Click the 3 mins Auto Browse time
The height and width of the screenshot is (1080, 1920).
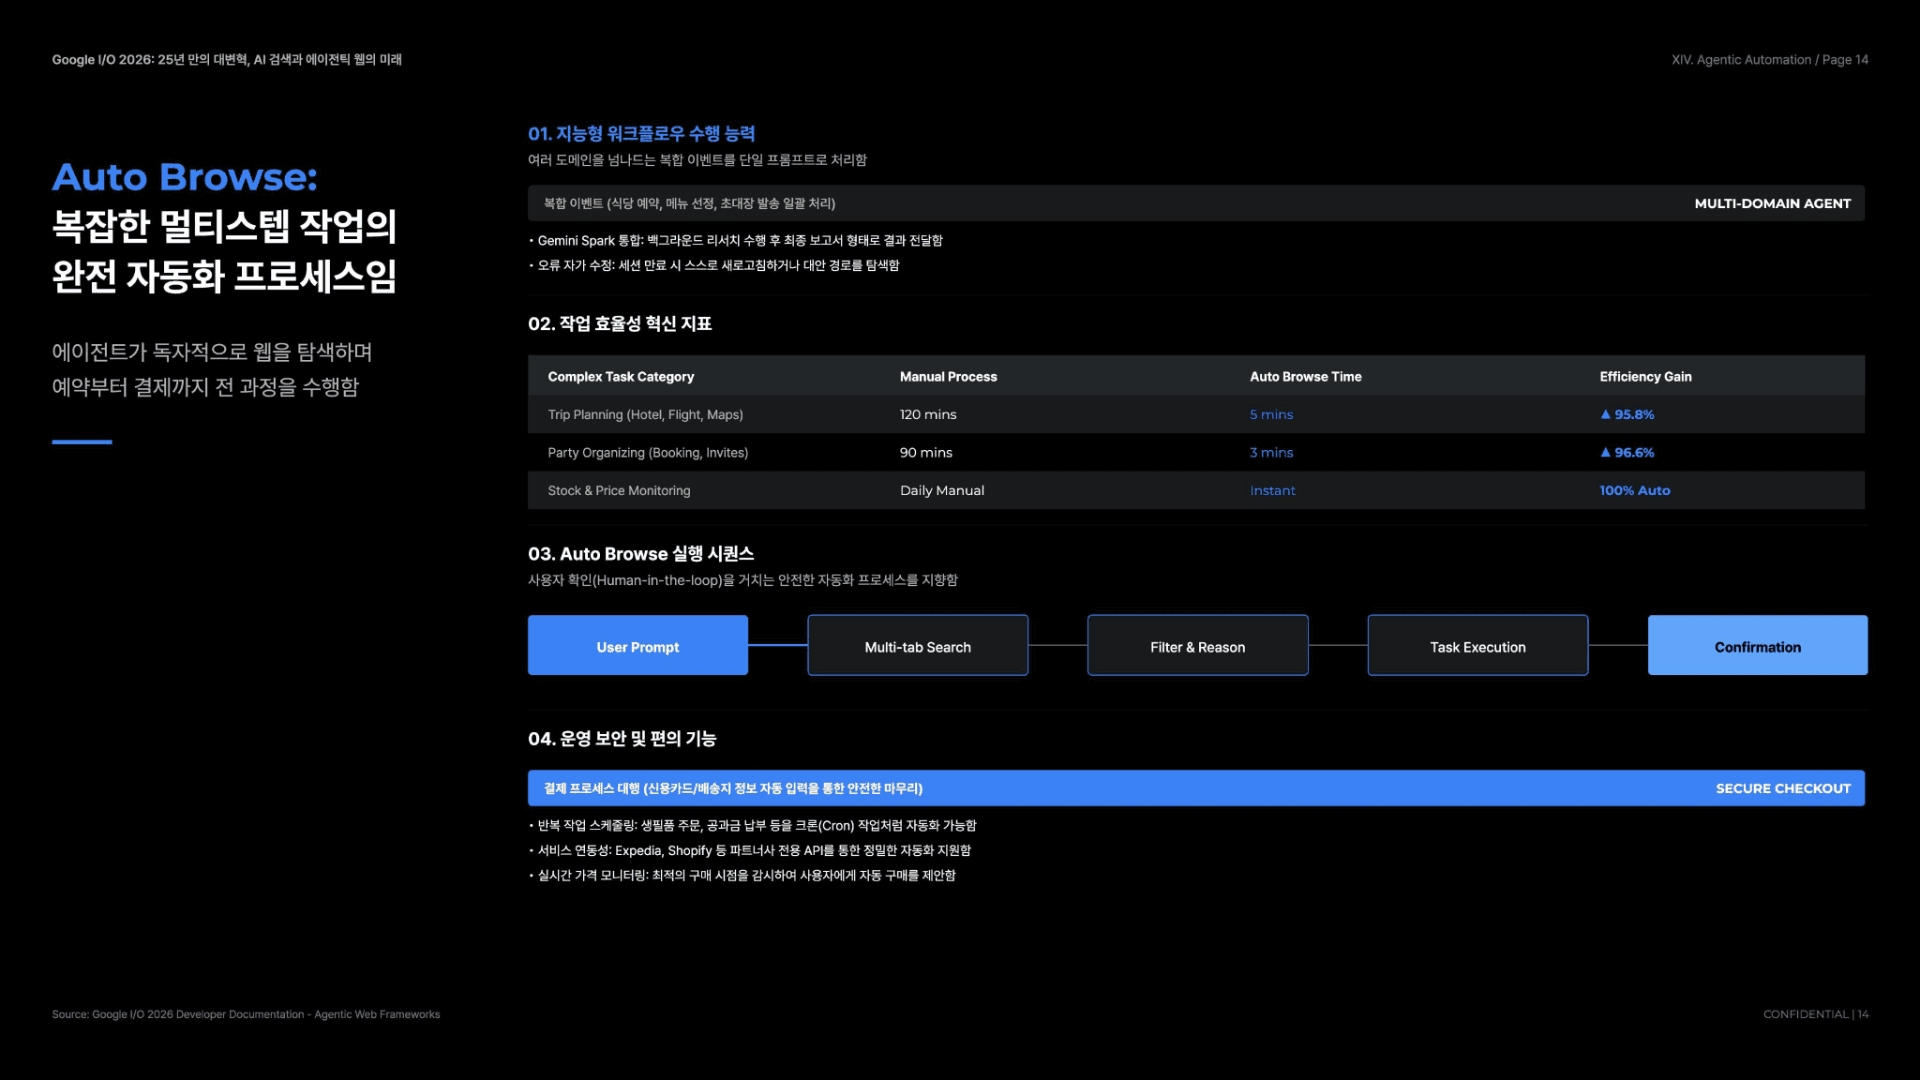click(x=1271, y=453)
